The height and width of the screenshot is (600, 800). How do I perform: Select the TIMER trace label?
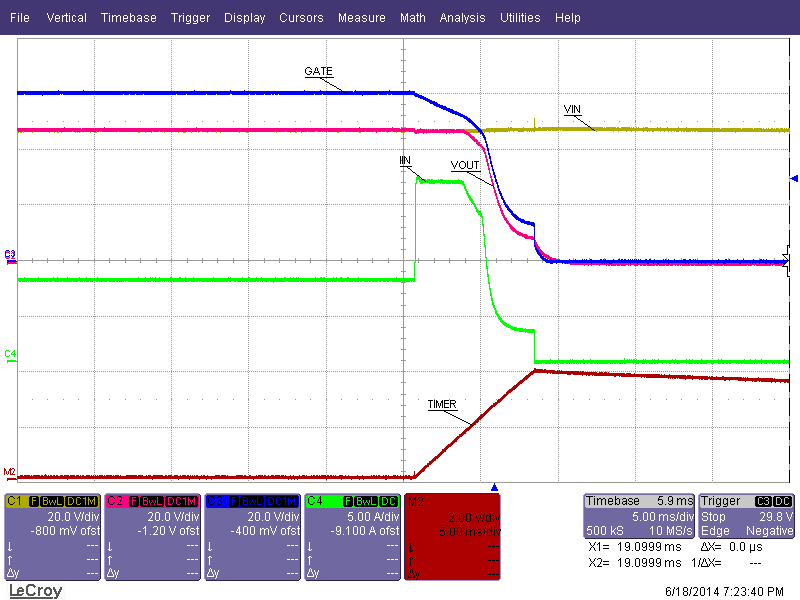(x=442, y=405)
